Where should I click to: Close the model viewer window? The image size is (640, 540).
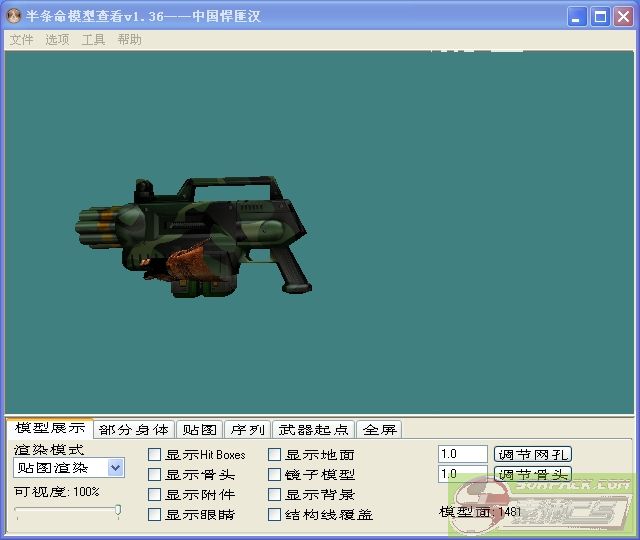tap(623, 17)
